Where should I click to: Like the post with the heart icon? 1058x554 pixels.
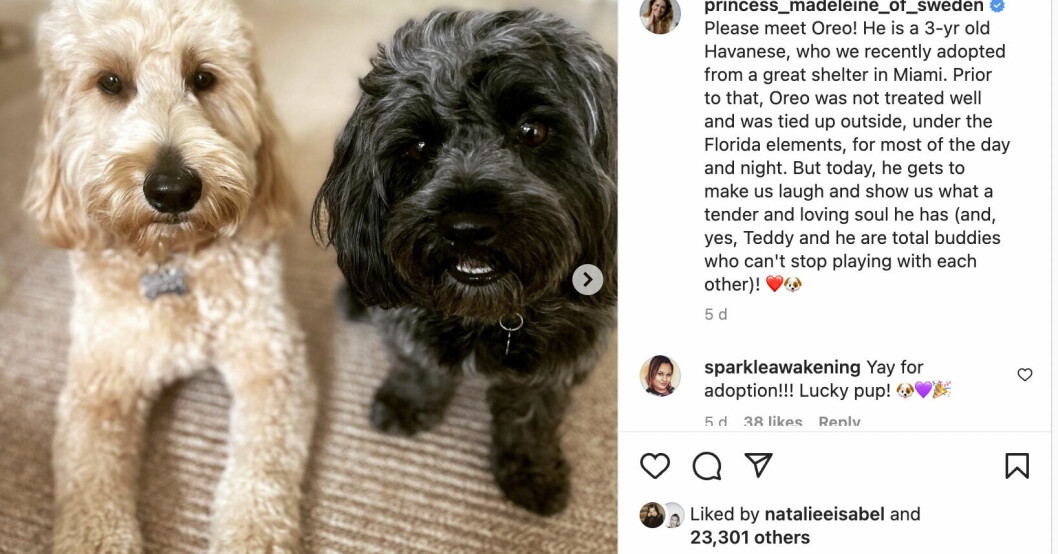(x=655, y=466)
